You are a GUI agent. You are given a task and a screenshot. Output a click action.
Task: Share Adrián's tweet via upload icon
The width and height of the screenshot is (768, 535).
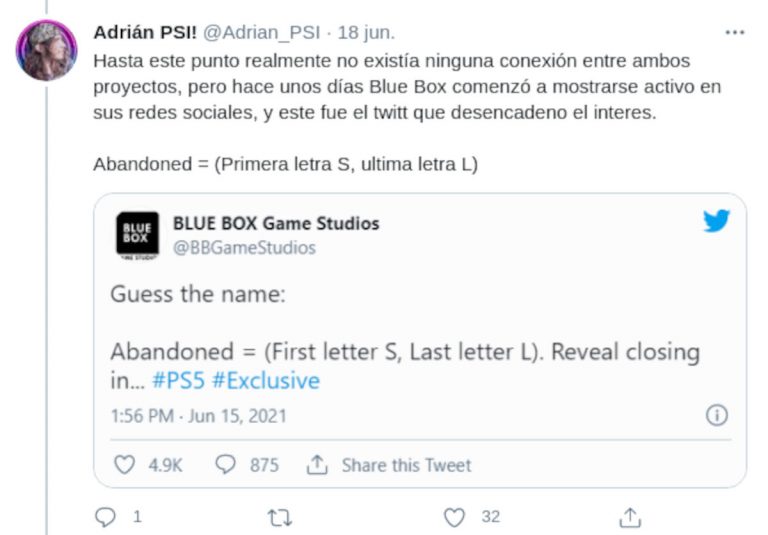coord(630,517)
